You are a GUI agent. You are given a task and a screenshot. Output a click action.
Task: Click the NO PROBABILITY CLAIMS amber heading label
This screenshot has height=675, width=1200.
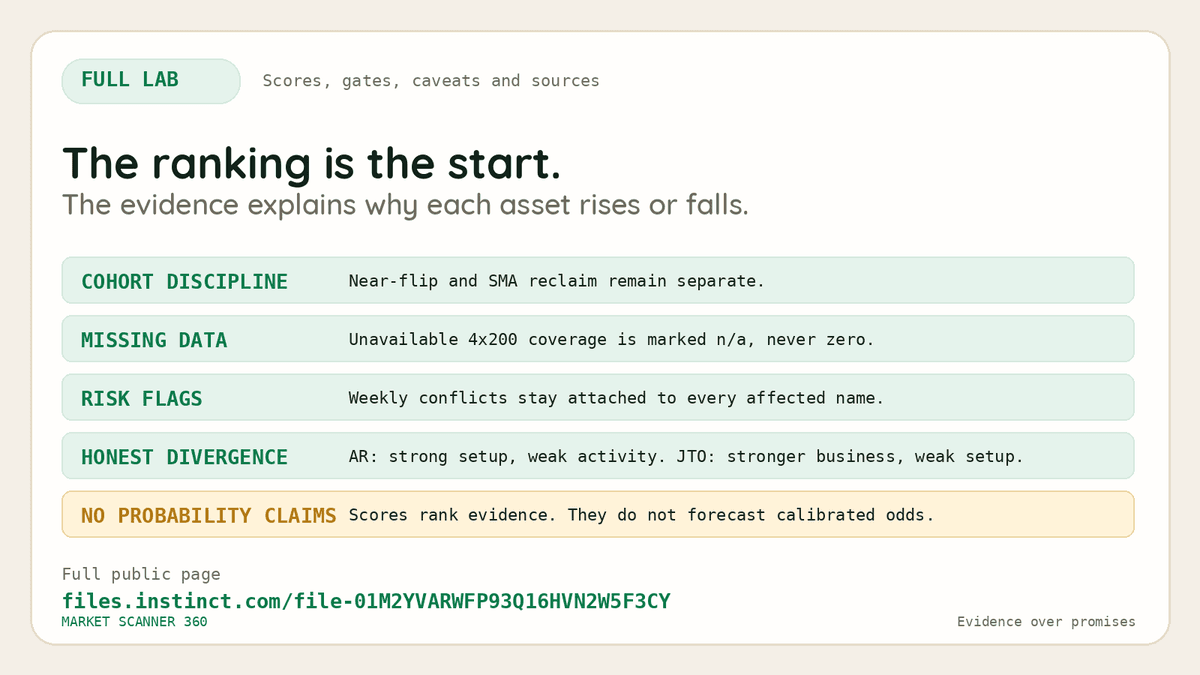pyautogui.click(x=208, y=516)
